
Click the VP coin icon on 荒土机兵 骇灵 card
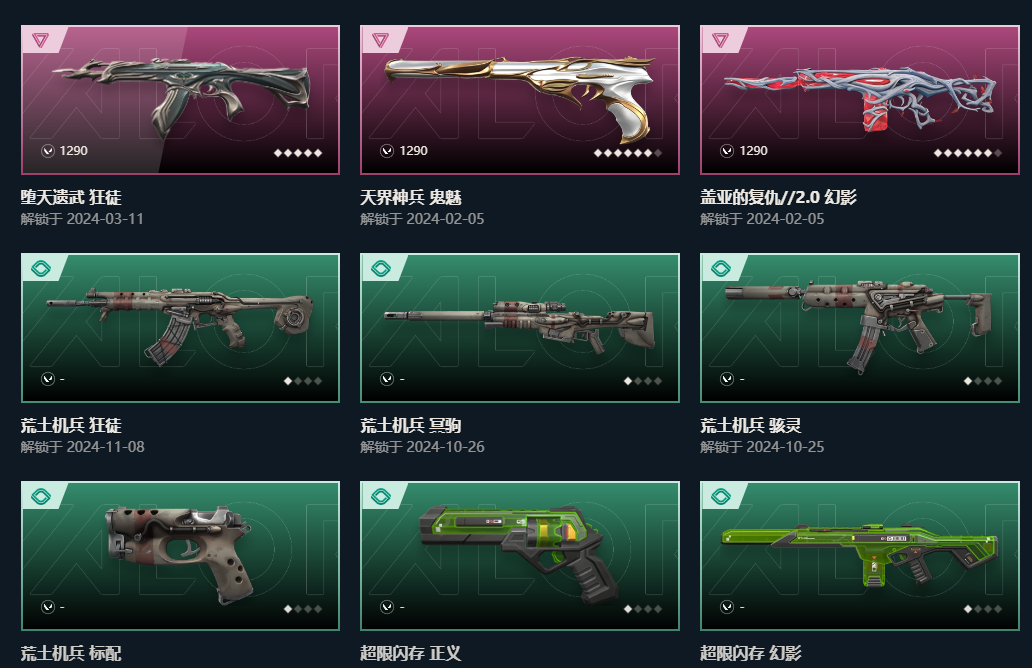click(x=727, y=379)
